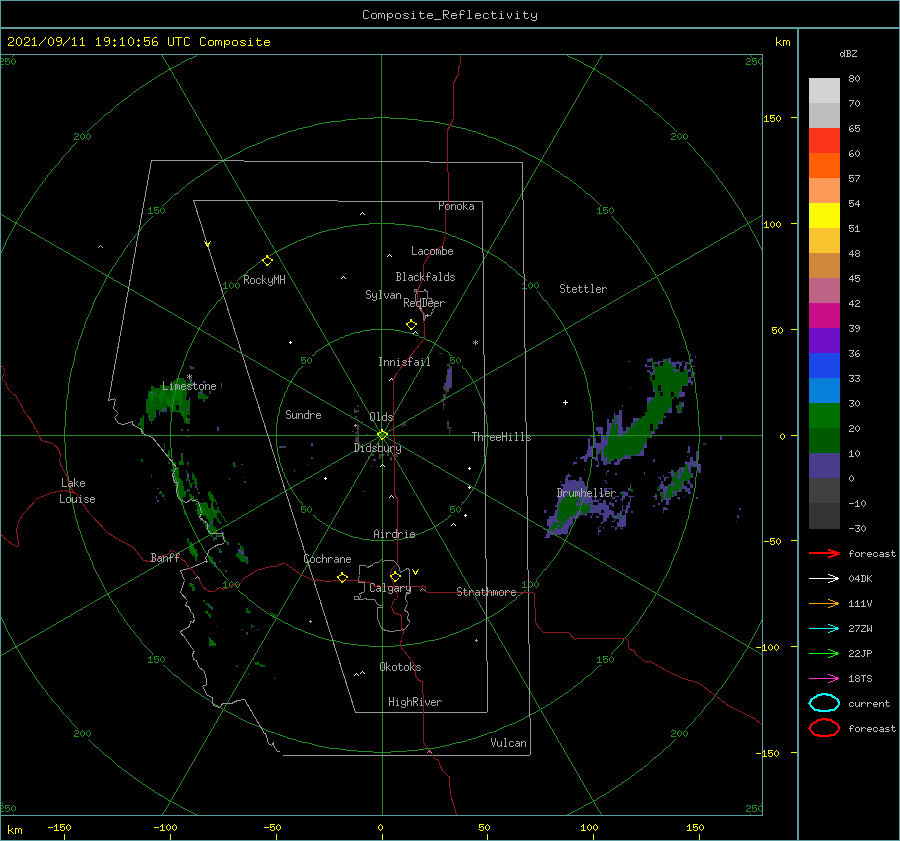Click the 39 dBZ magenta color swatch
This screenshot has width=900, height=841.
824,315
